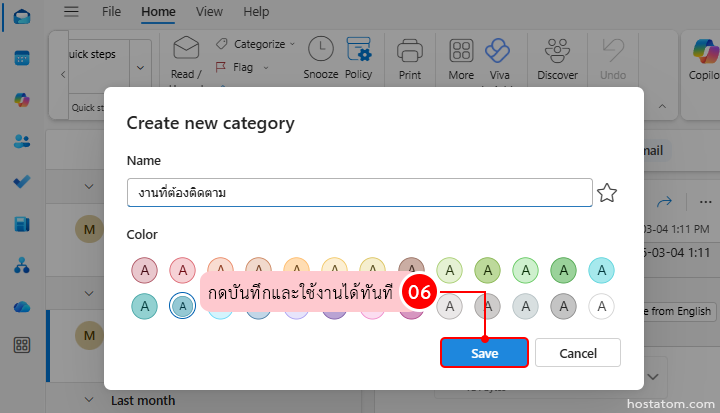Pick the cyan swatch ending the top row
This screenshot has width=720, height=413.
602,270
